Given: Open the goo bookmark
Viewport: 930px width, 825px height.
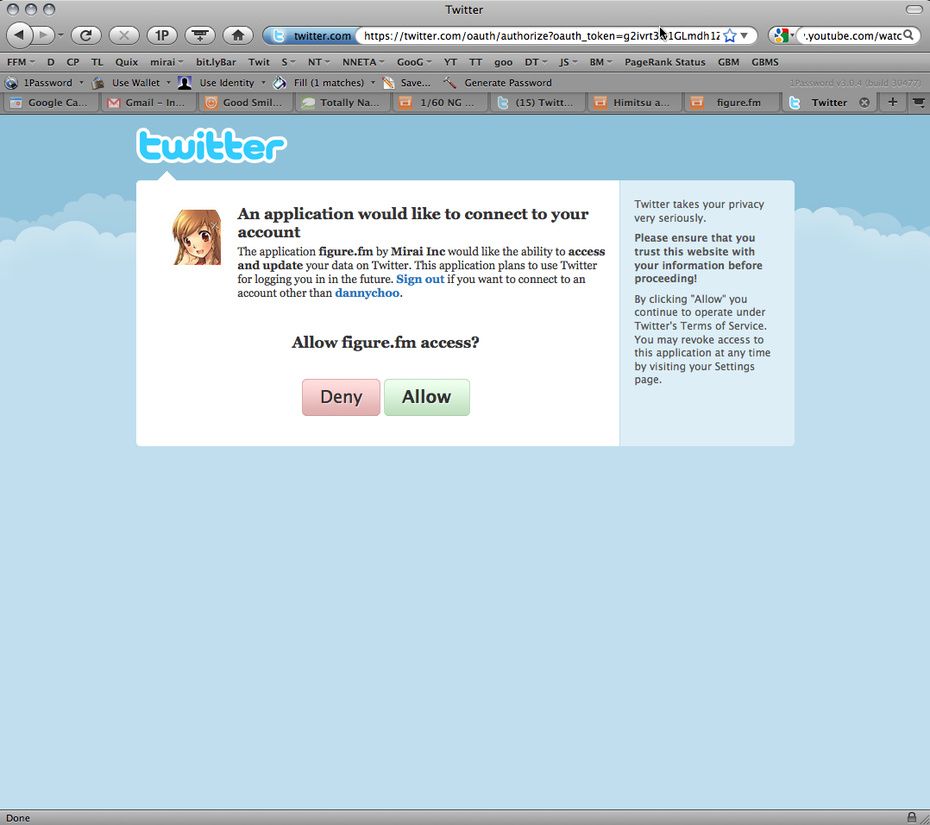Looking at the screenshot, I should (x=503, y=62).
